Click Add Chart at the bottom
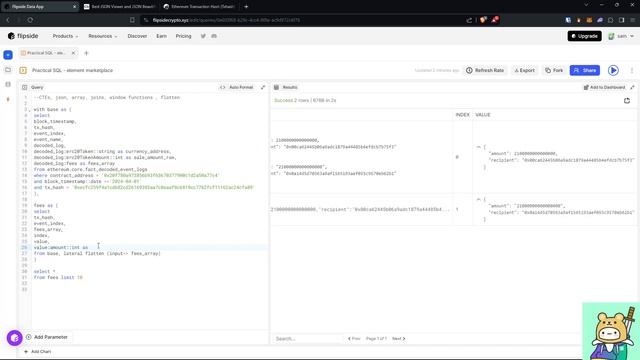The image size is (640, 360). click(x=38, y=351)
